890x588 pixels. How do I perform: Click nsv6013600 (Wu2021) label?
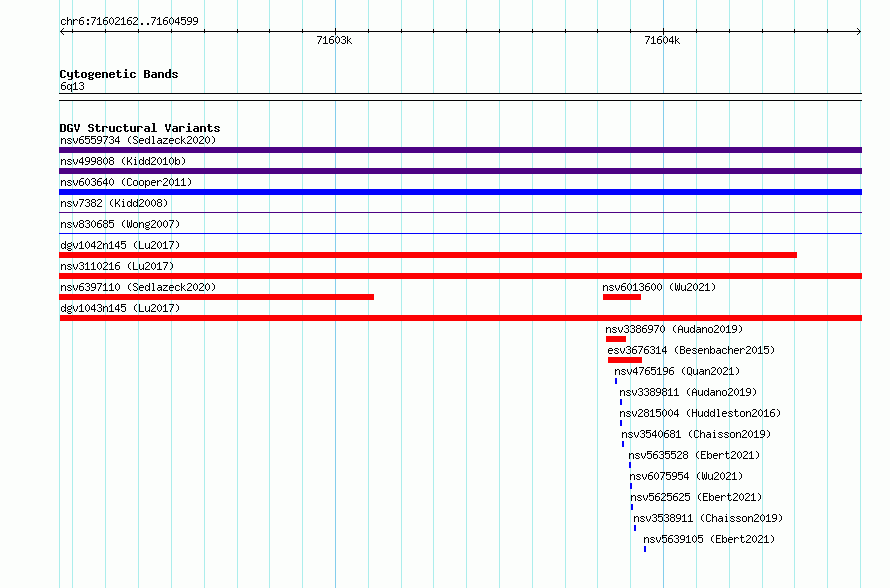point(659,287)
